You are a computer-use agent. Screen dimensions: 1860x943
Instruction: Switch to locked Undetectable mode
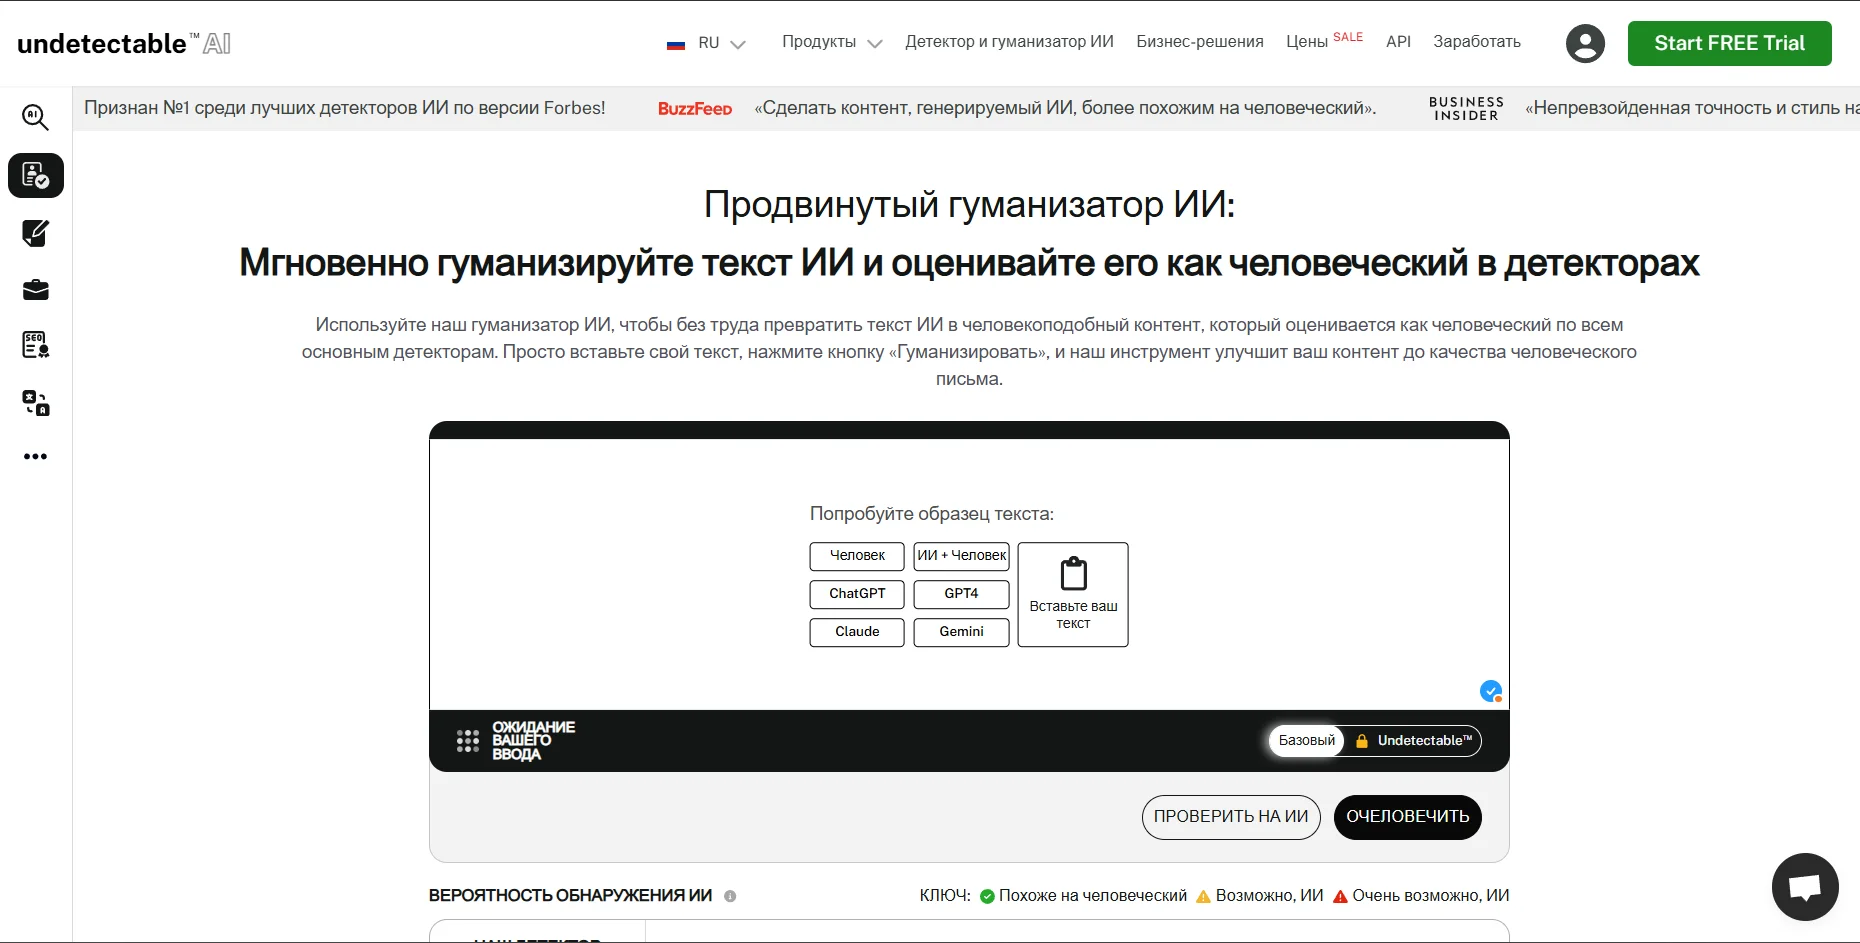point(1414,741)
